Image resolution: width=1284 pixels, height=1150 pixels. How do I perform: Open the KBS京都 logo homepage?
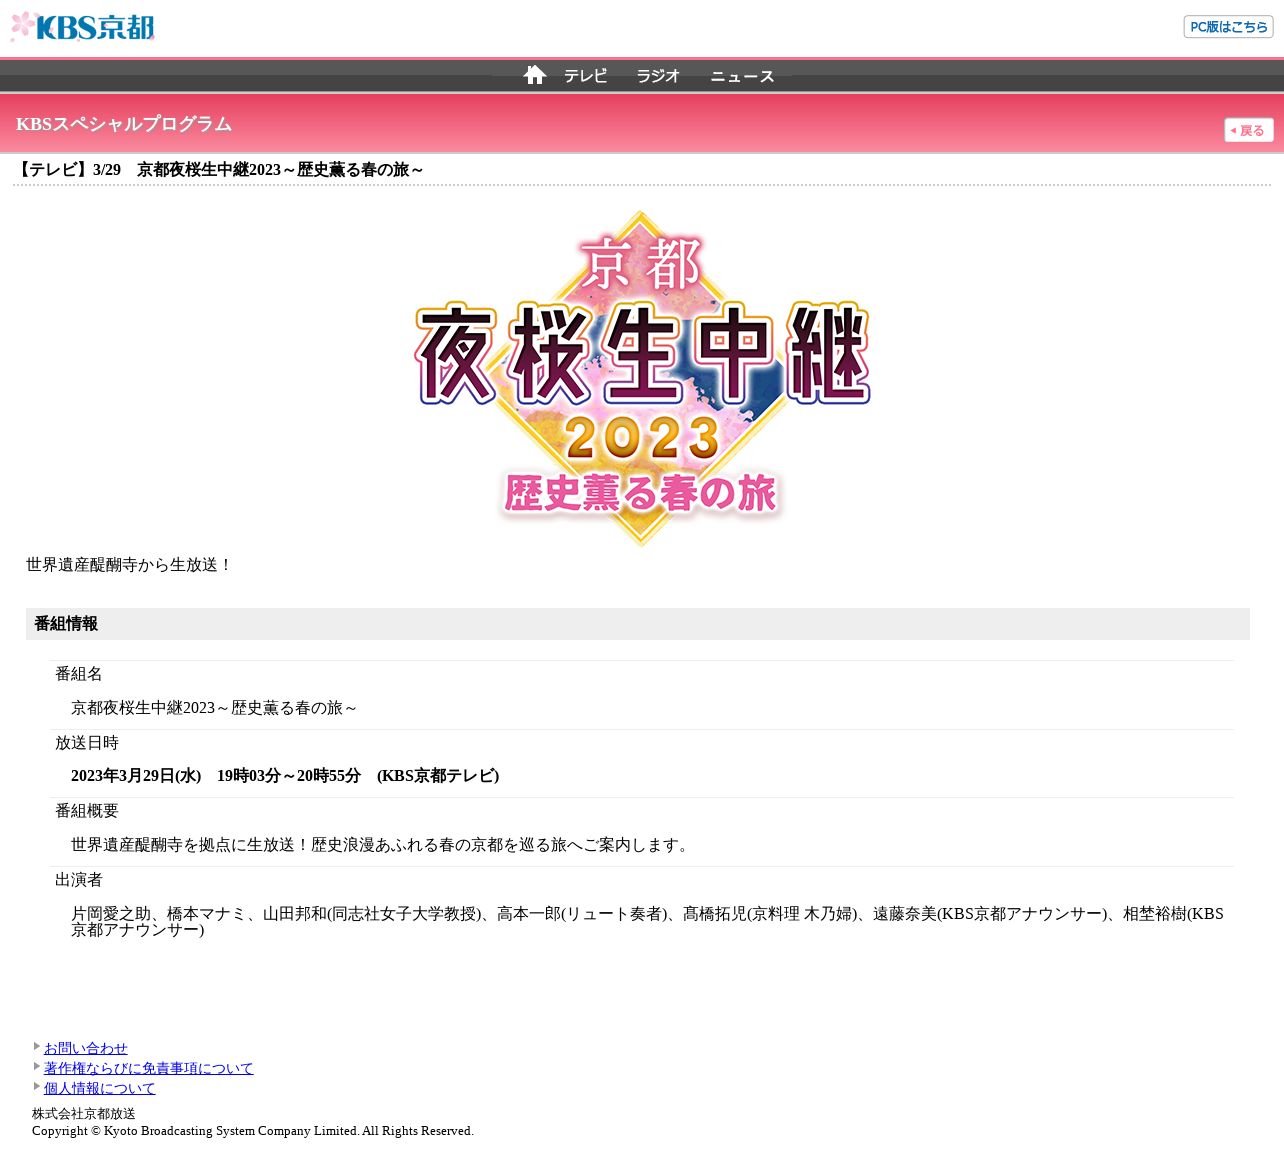coord(82,27)
